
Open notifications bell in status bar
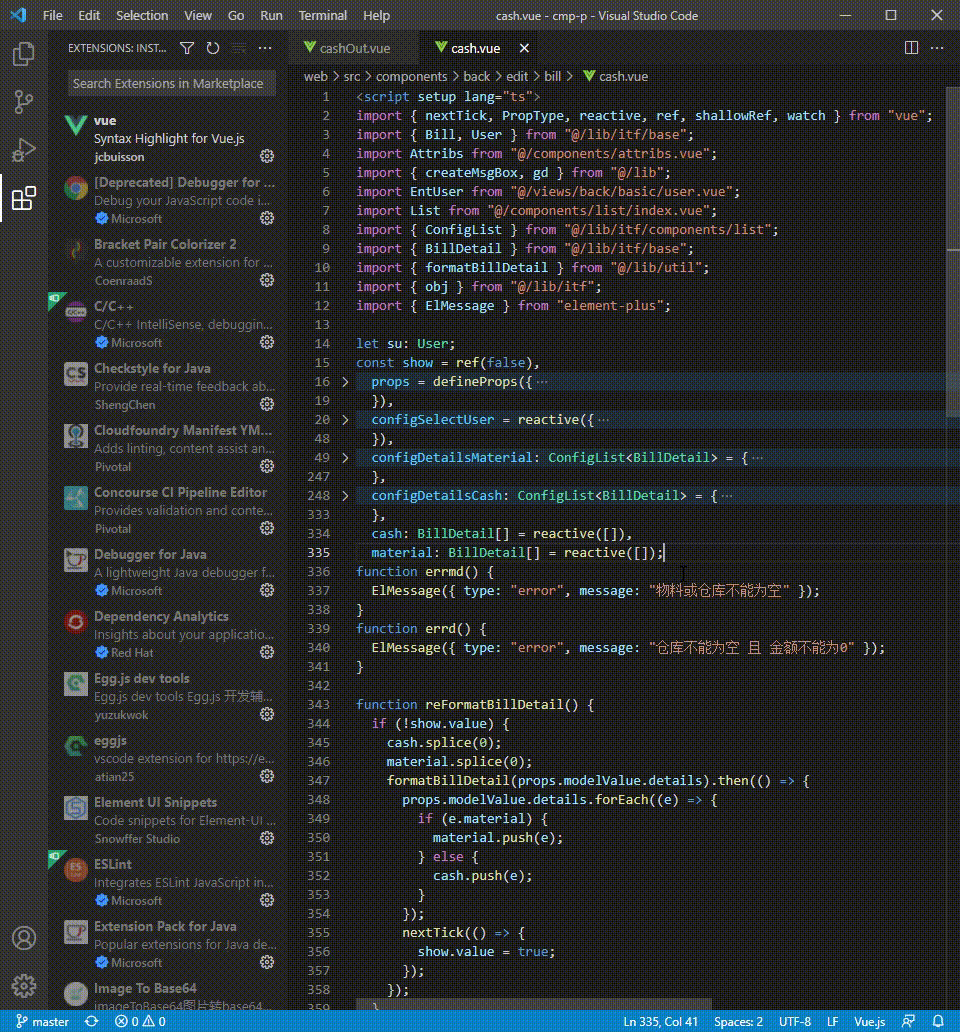938,1021
